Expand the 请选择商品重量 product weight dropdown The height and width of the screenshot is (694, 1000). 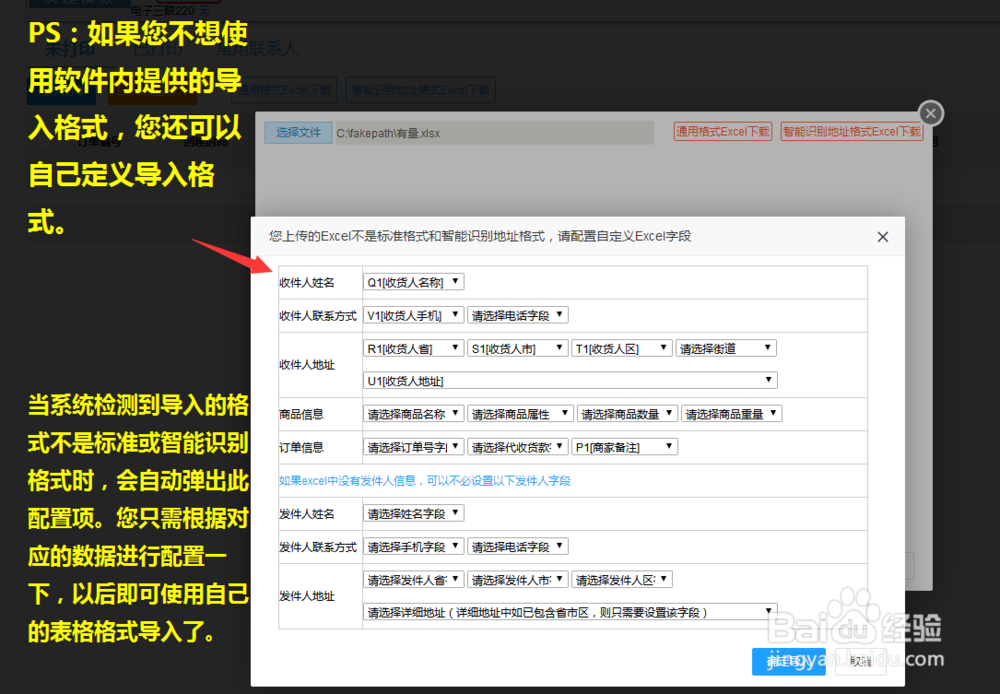click(734, 413)
